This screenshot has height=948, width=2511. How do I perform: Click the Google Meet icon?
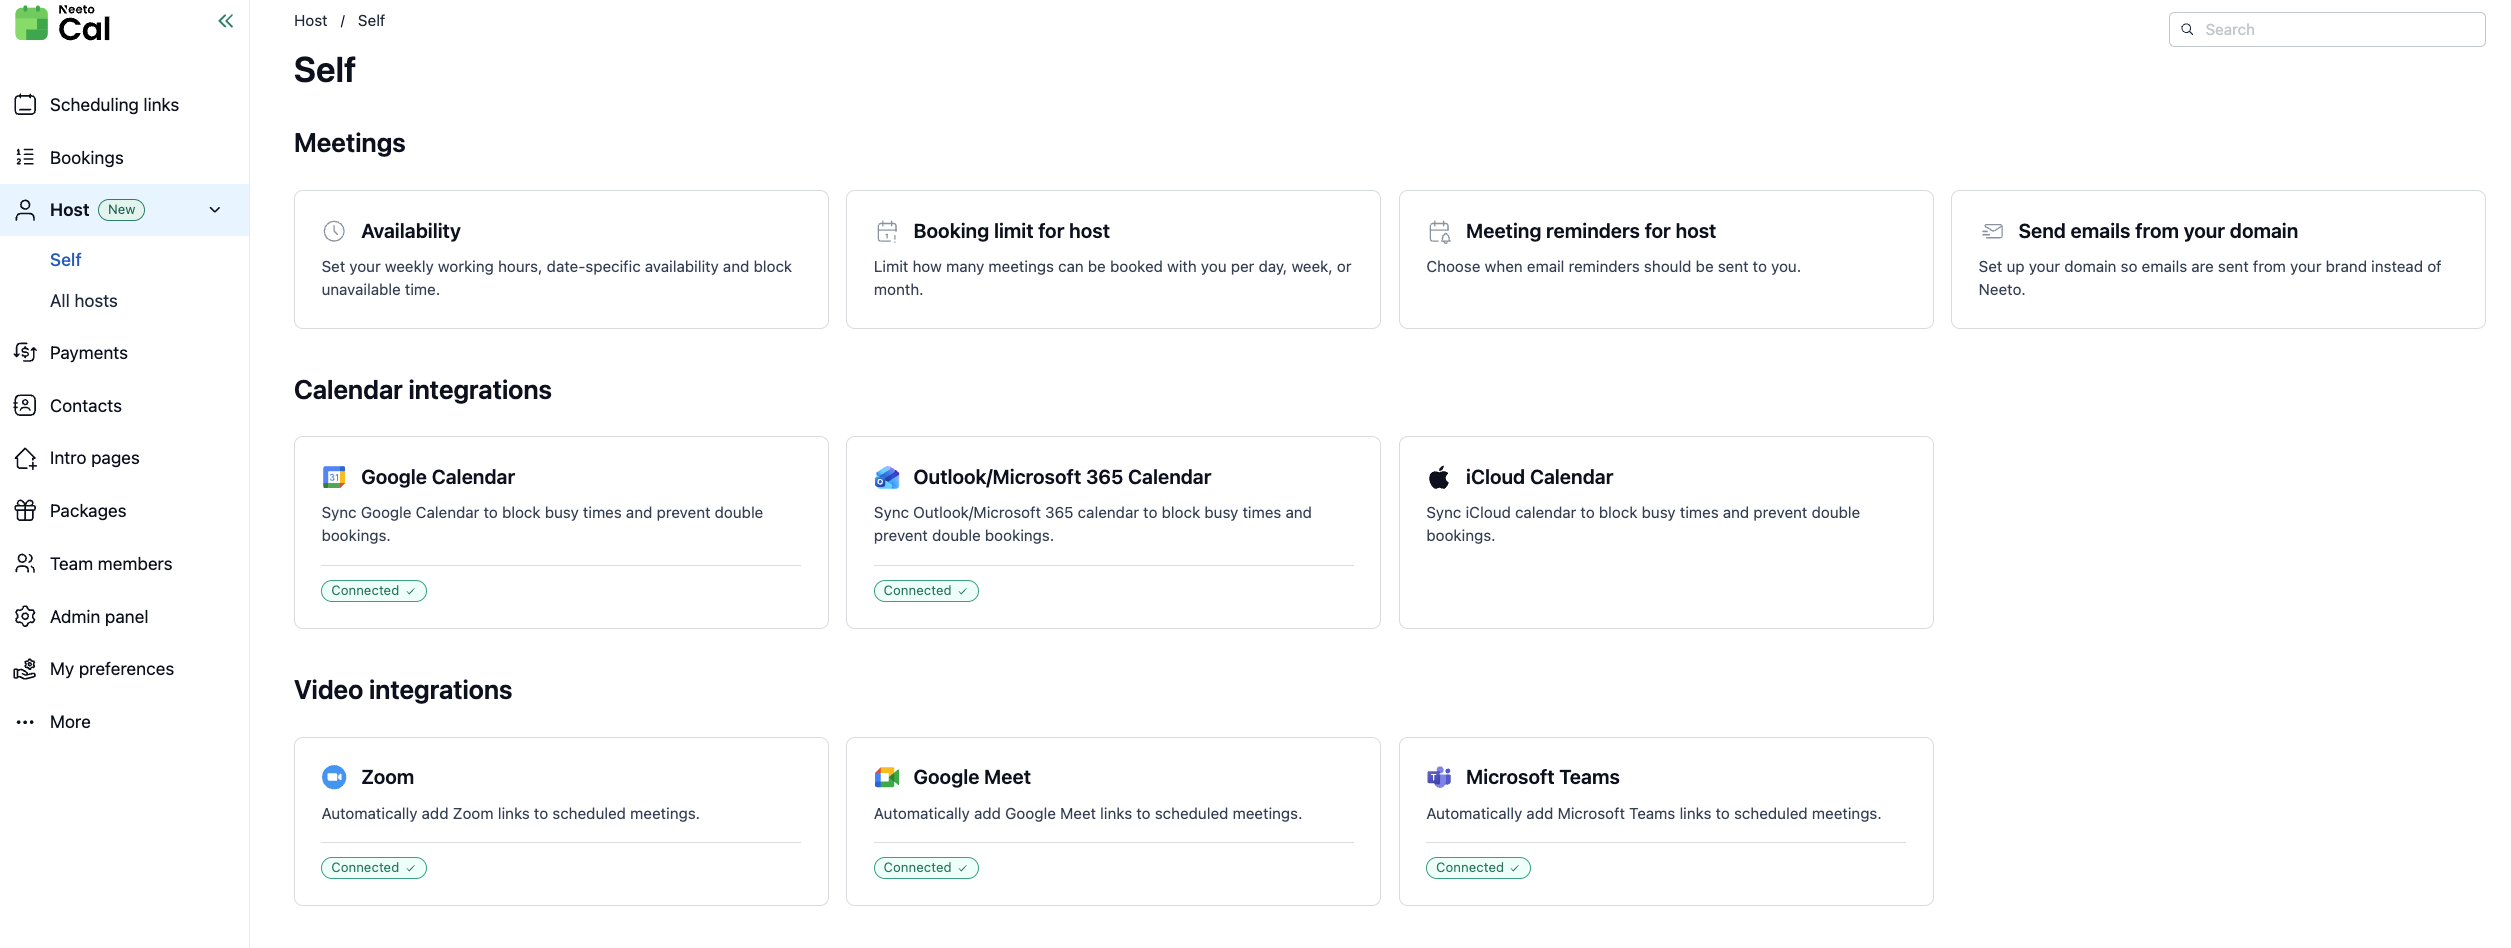point(886,777)
